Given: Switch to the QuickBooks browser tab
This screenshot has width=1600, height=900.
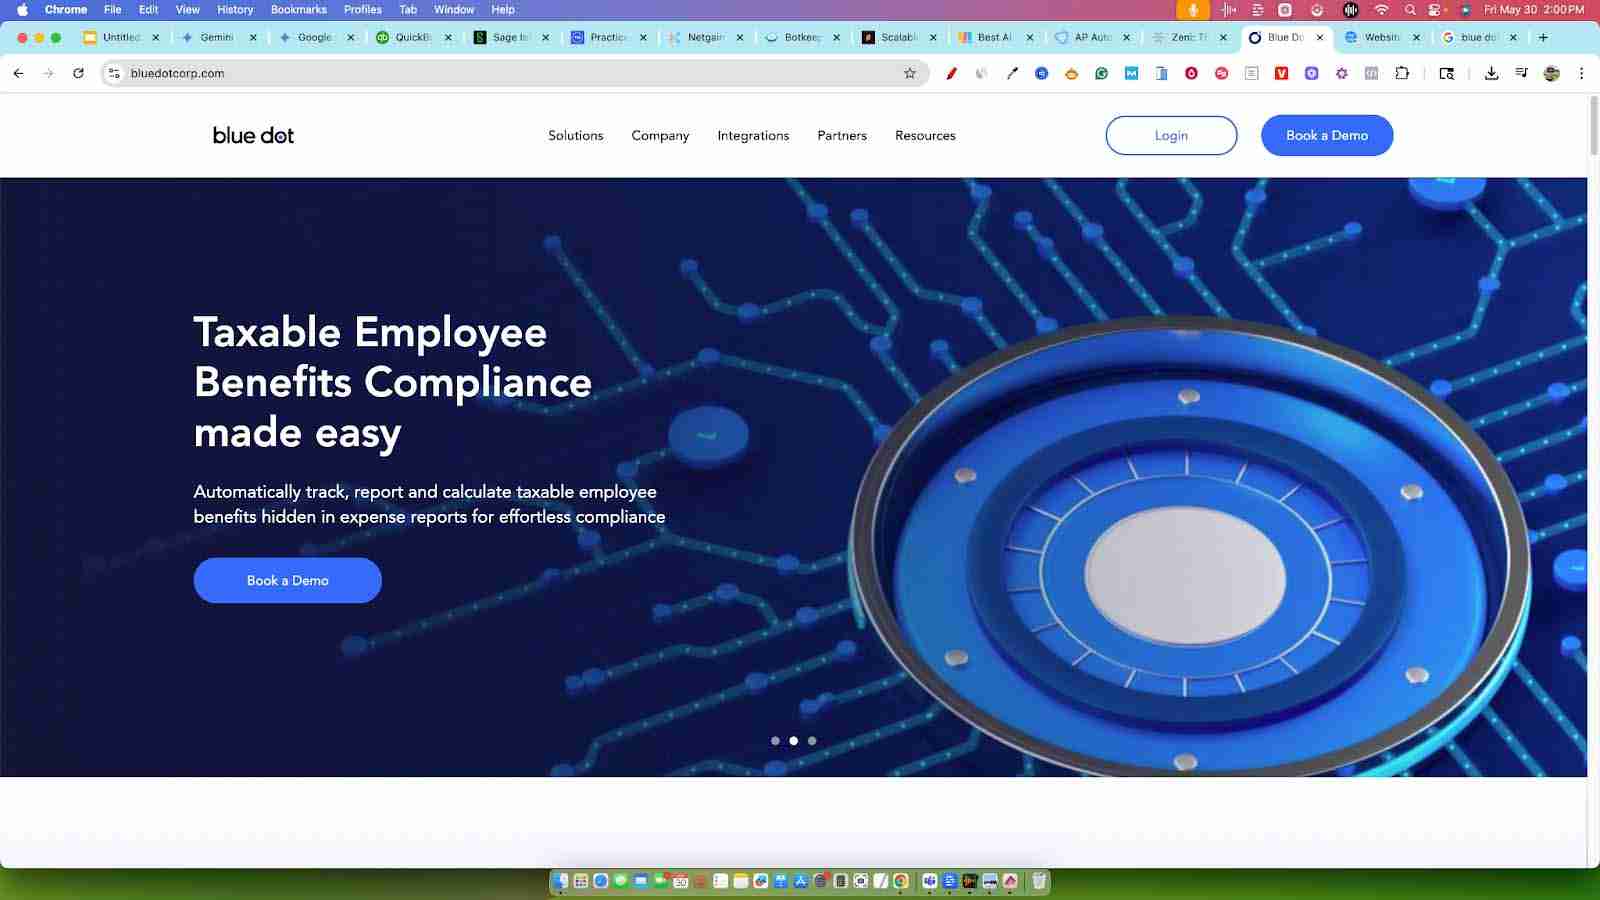Looking at the screenshot, I should [x=412, y=37].
